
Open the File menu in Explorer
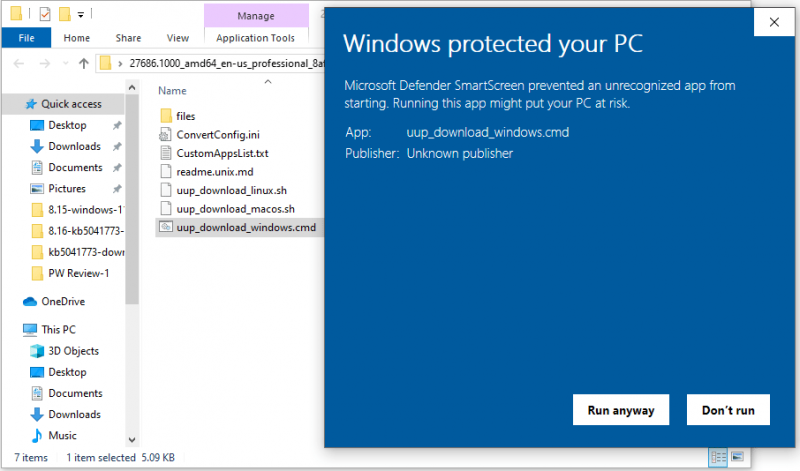(x=26, y=38)
